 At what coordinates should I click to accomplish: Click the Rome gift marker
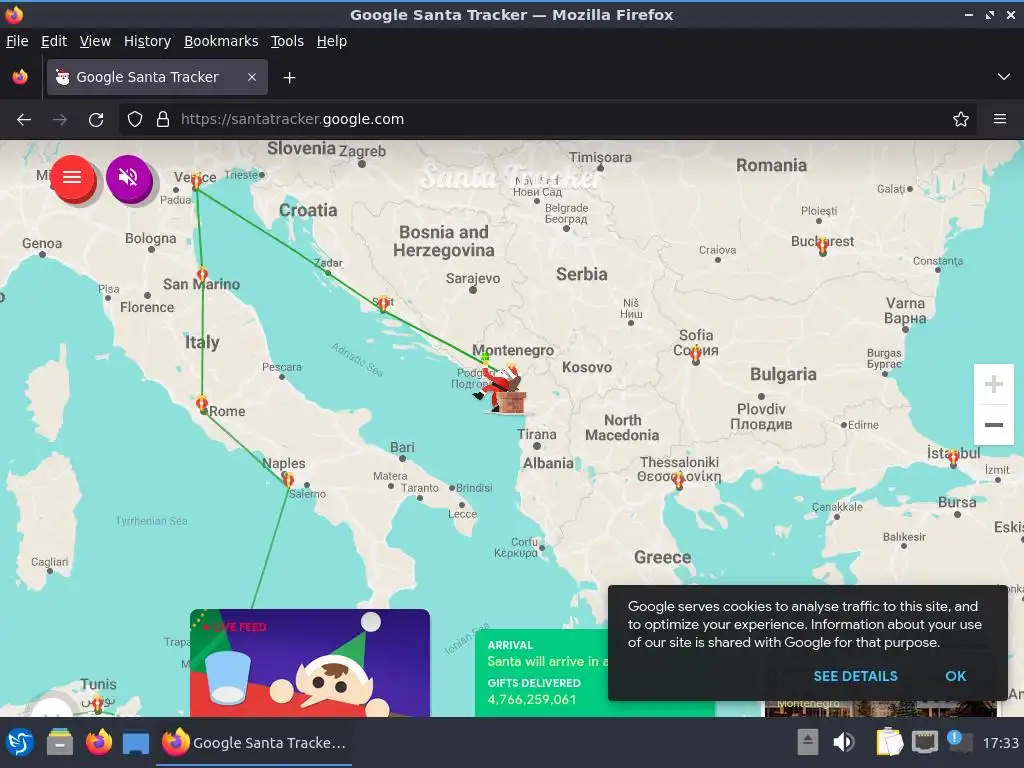click(202, 404)
